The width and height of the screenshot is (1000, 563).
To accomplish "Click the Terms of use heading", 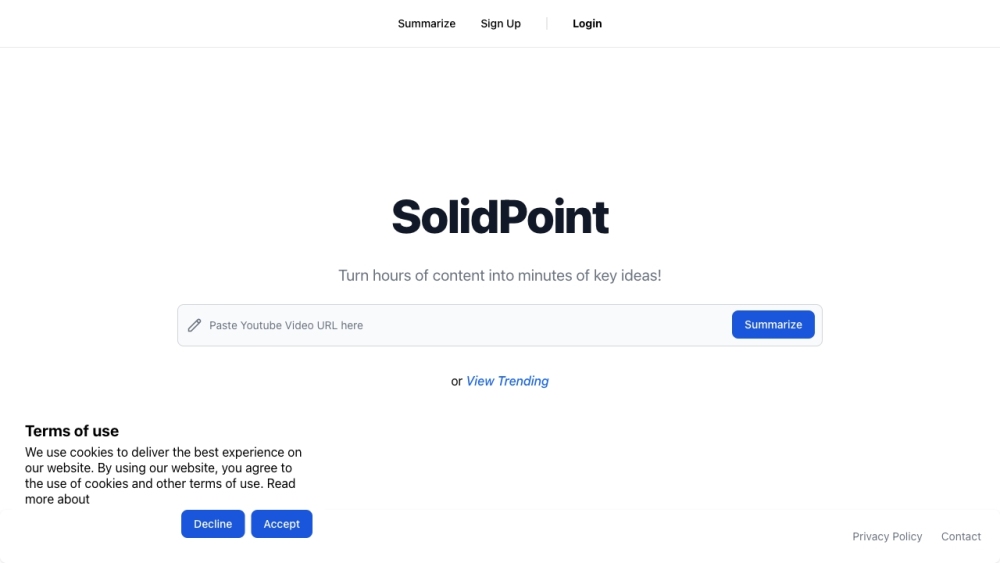I will (x=72, y=431).
